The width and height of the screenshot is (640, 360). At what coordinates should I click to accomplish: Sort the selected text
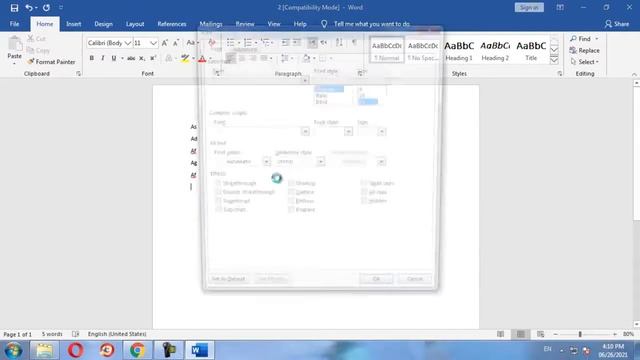(339, 42)
